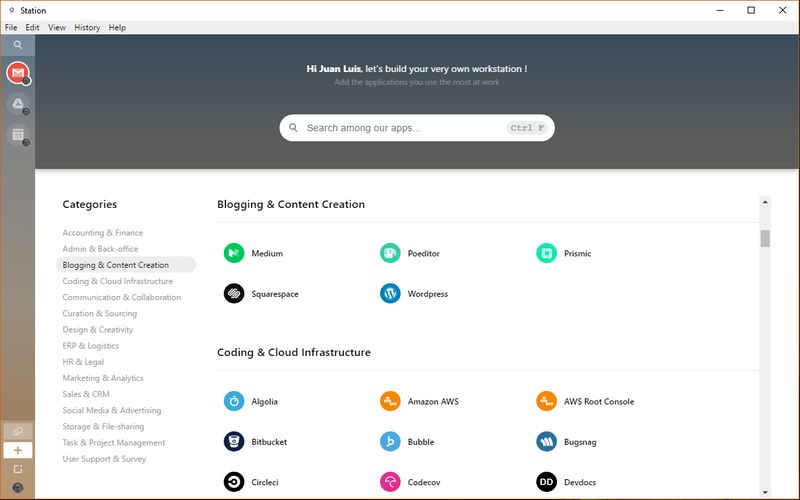Click the Amazon AWS app icon
The width and height of the screenshot is (800, 500).
pyautogui.click(x=390, y=401)
